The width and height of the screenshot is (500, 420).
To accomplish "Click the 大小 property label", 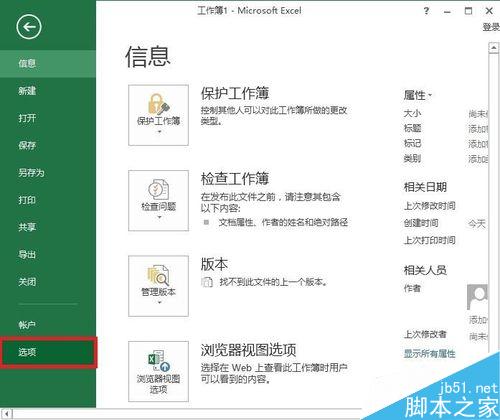I will tap(412, 113).
